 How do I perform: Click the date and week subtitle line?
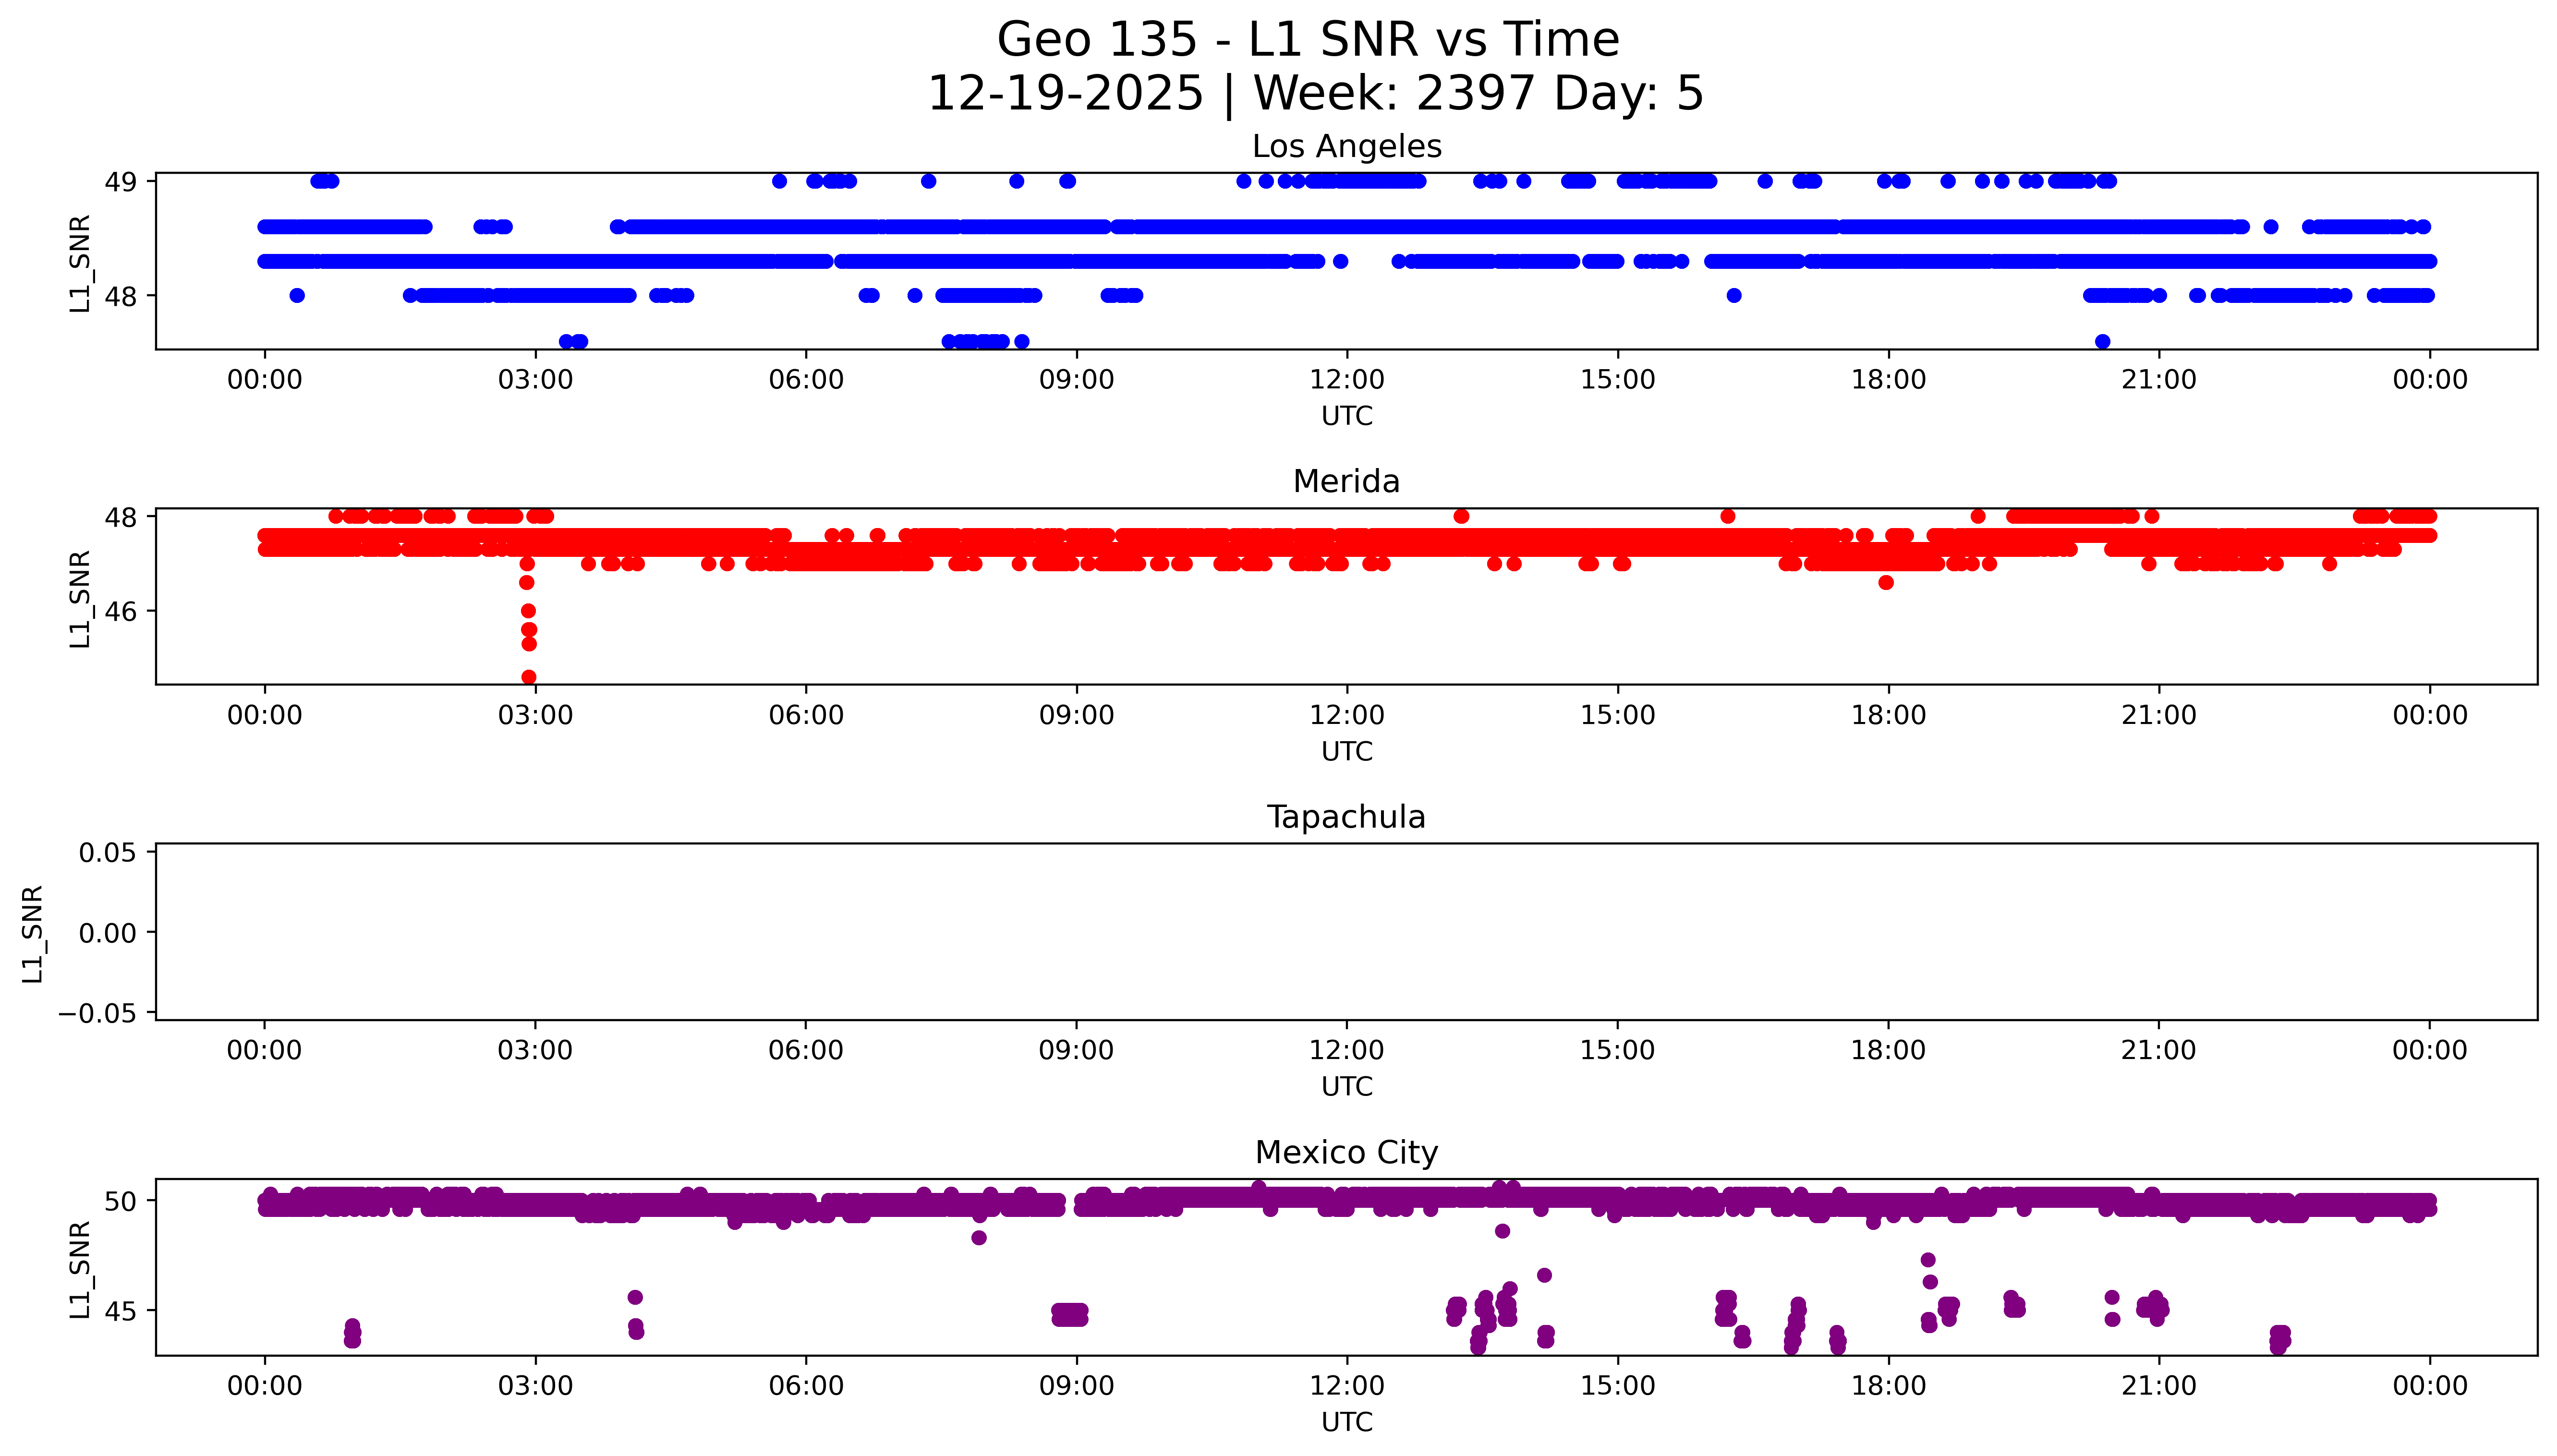(1315, 93)
